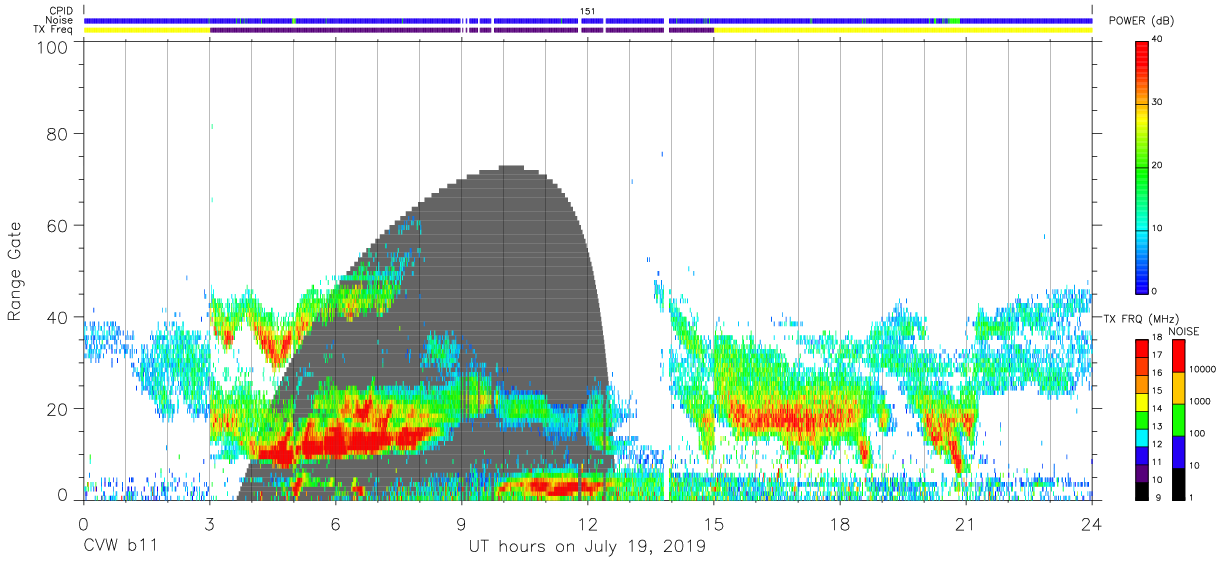Click the y-axis tick label '100'
The image size is (1228, 567).
(x=54, y=46)
